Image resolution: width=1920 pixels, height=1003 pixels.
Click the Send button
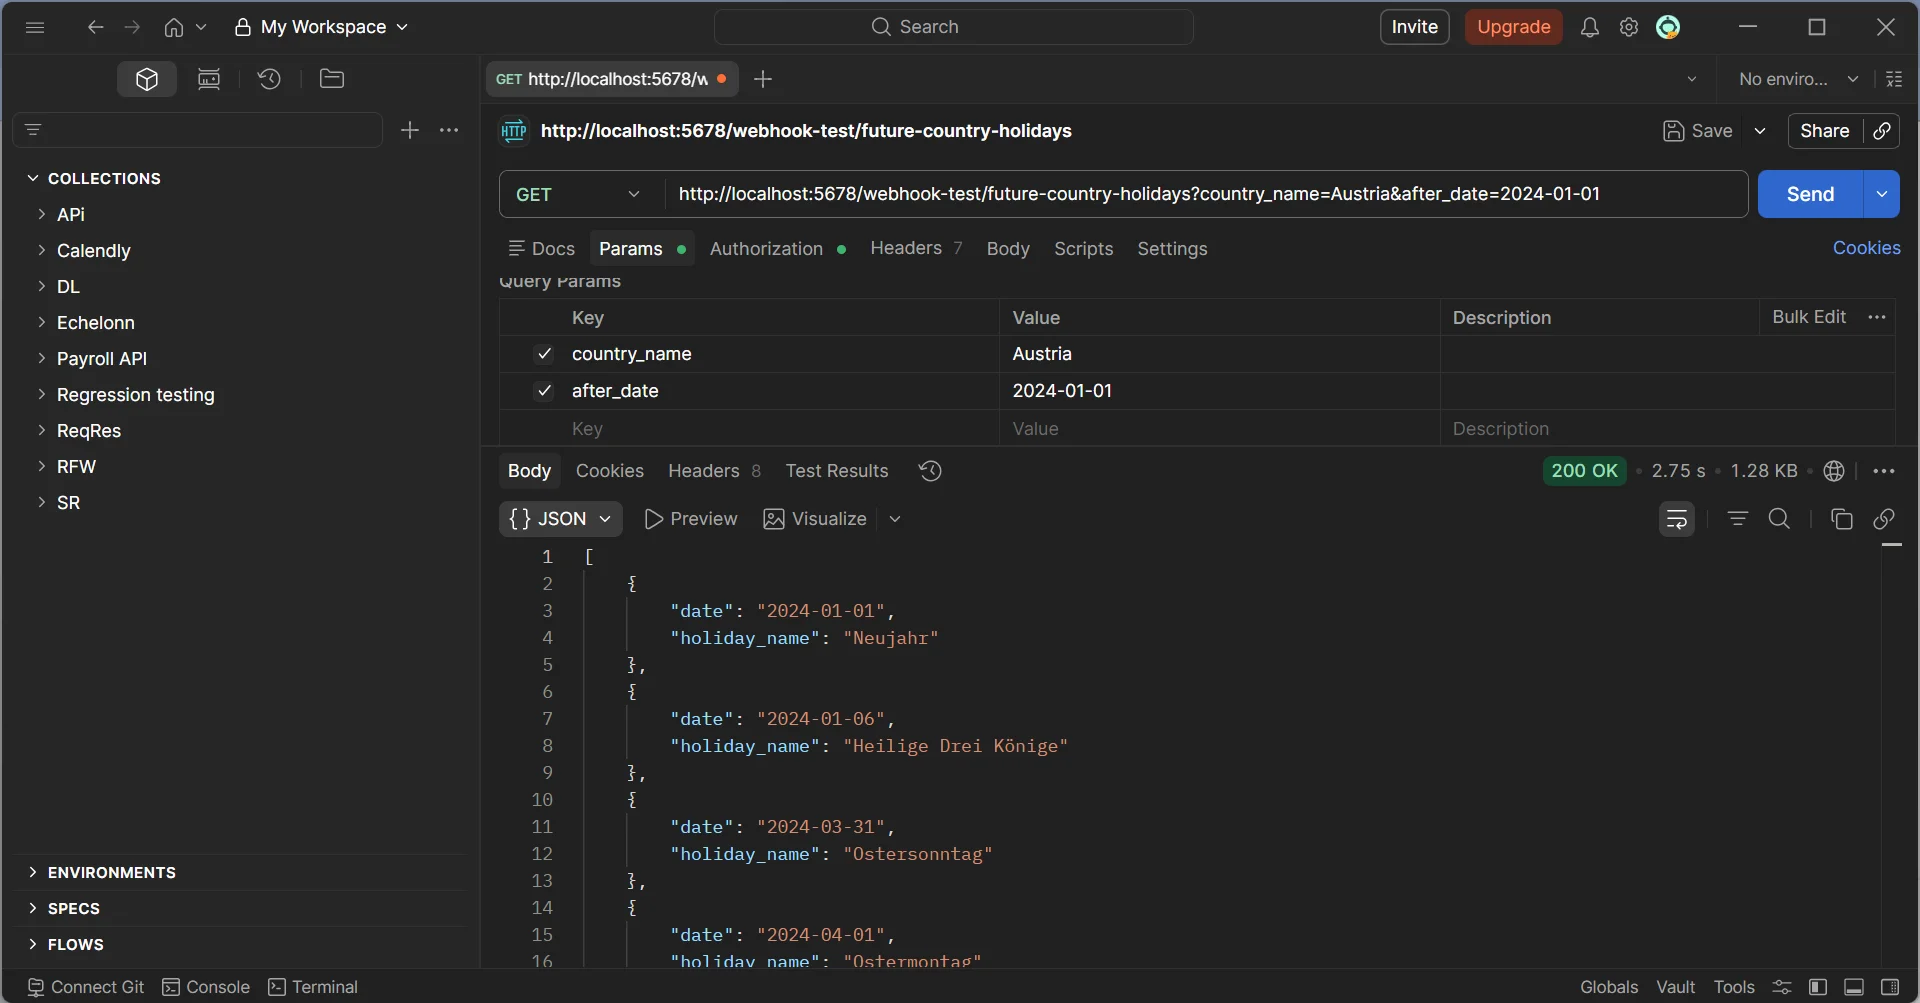1810,194
